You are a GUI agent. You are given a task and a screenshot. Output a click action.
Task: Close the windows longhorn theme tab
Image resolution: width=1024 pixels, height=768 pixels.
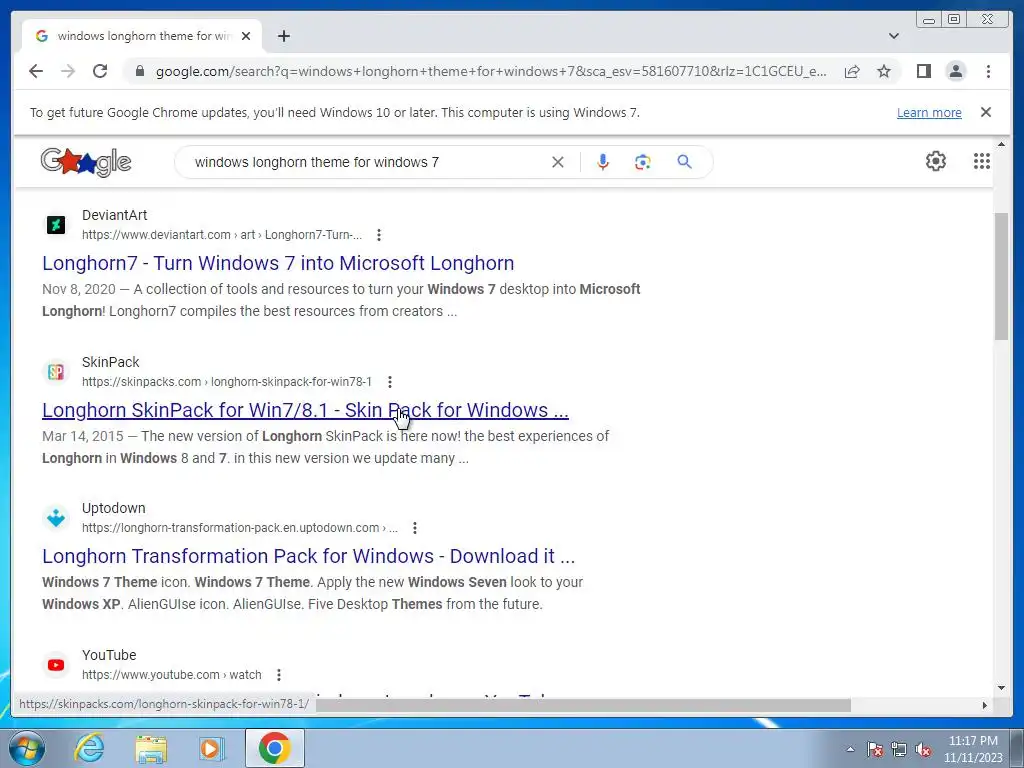246,36
